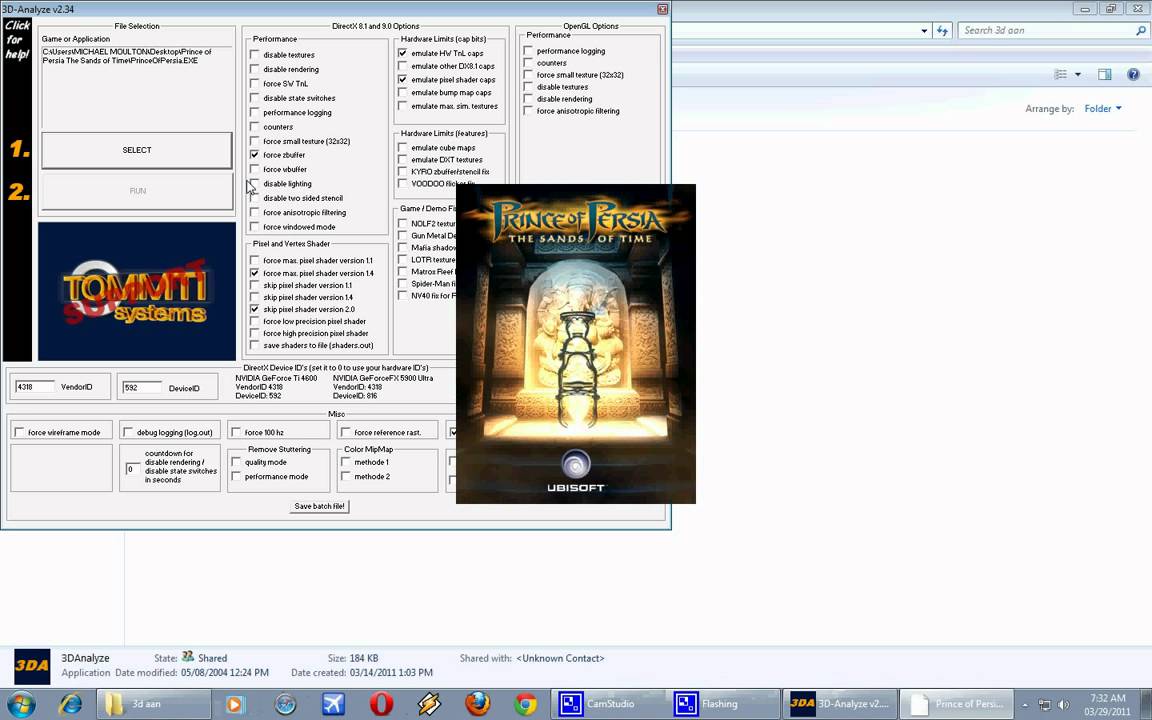Image resolution: width=1152 pixels, height=720 pixels.
Task: Enable 'force 100 hz' checkbox
Action: click(x=237, y=432)
